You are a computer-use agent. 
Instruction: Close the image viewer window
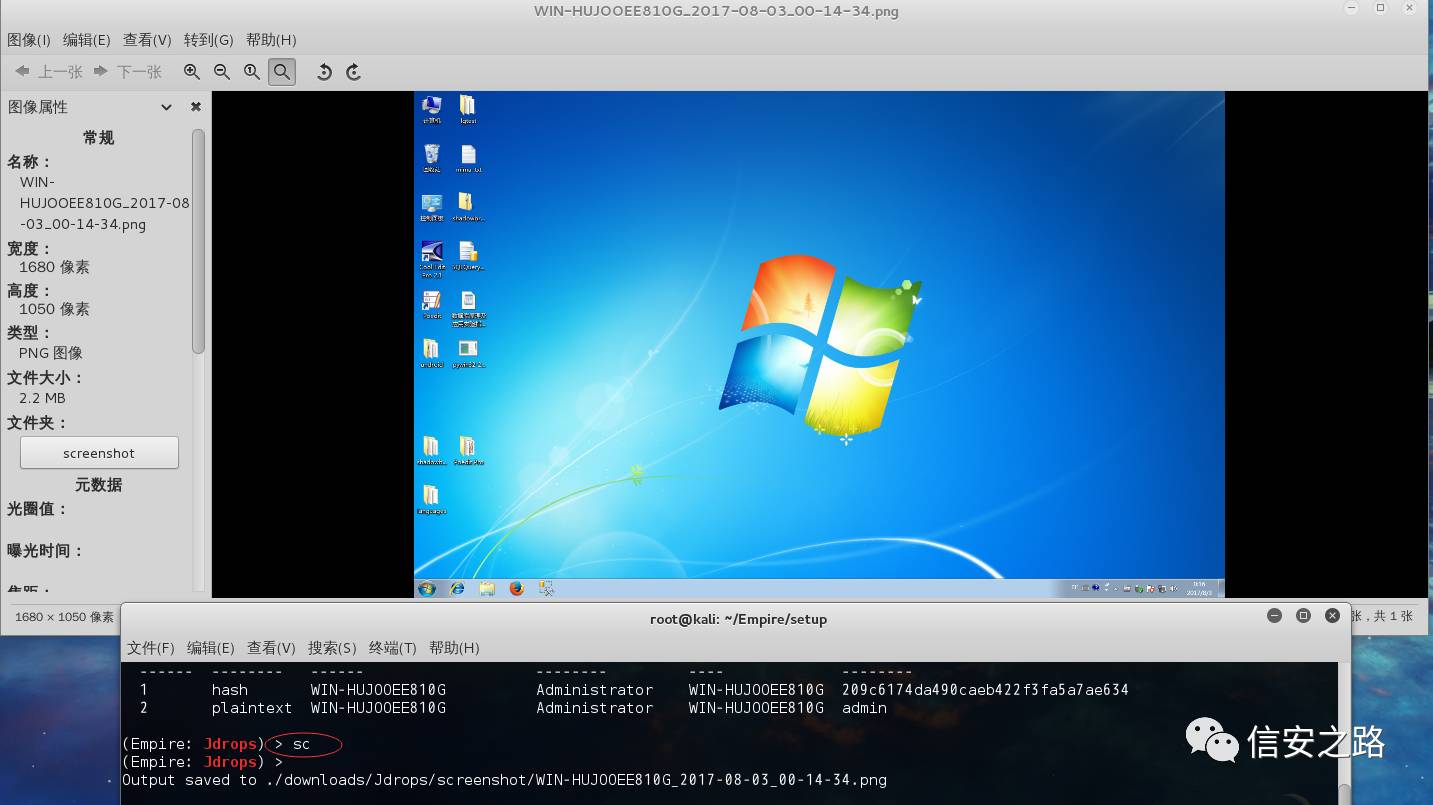coord(1409,8)
